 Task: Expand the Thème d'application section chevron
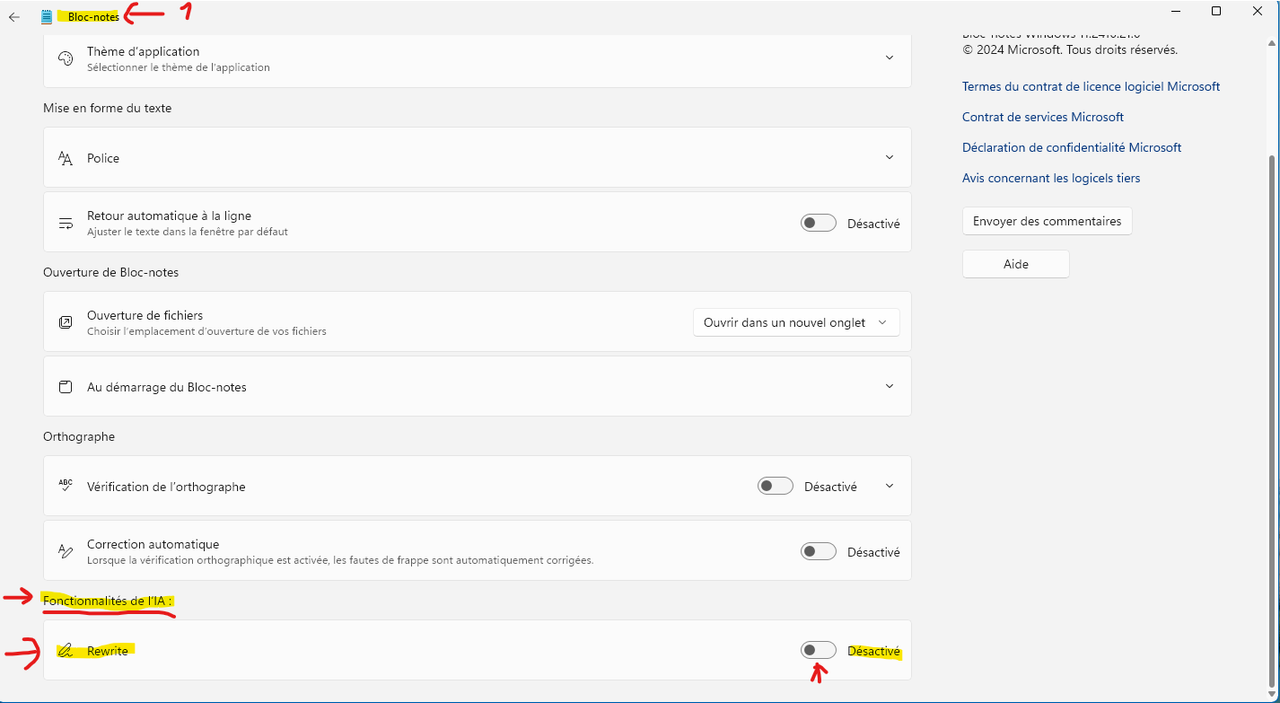tap(889, 58)
